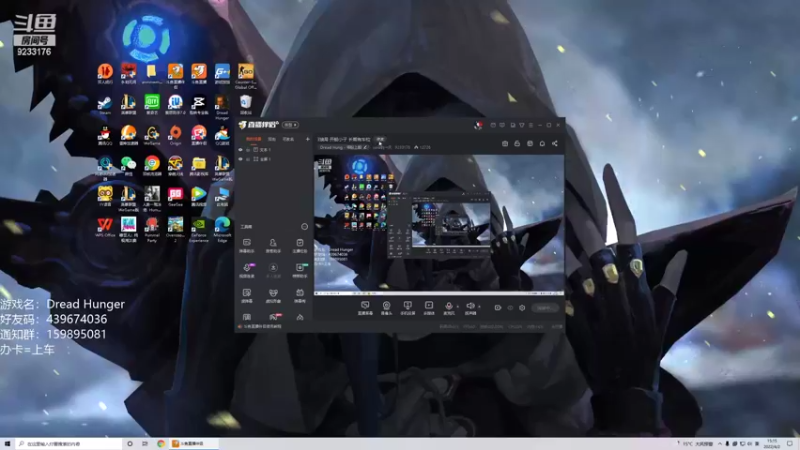Open the WPS Office desktop shortcut
Viewport: 800px width, 450px height.
[105, 227]
